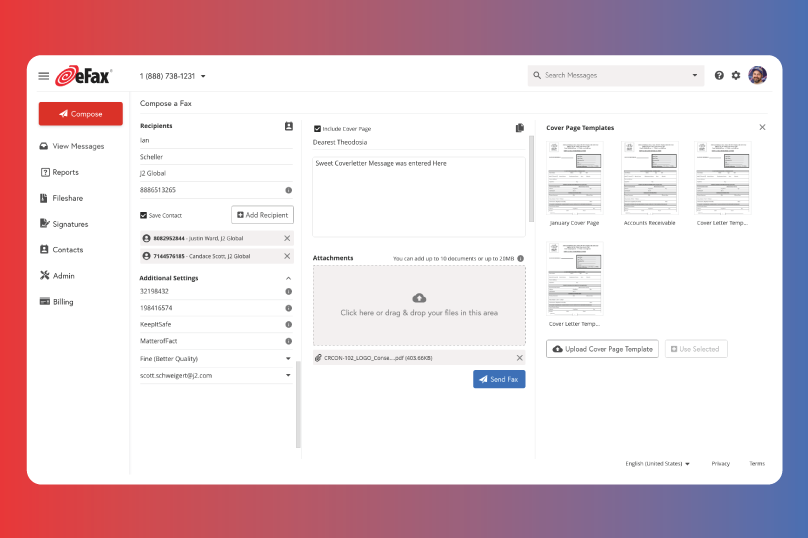The width and height of the screenshot is (808, 538).
Task: Open the help question mark icon
Action: click(x=719, y=75)
